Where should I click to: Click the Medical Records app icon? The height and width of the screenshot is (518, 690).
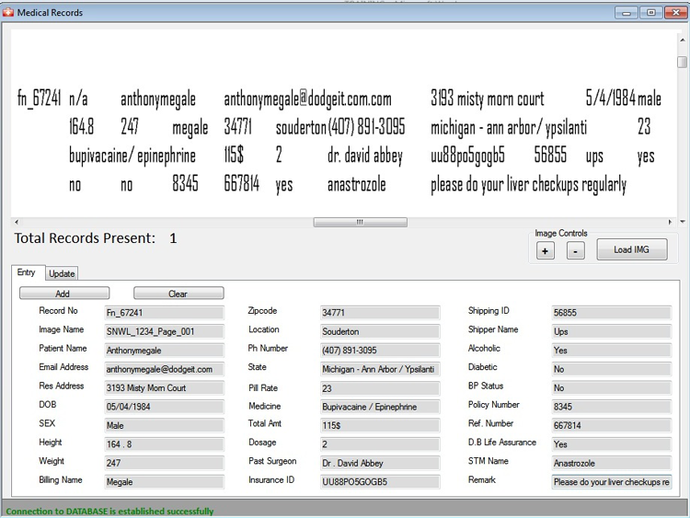(x=8, y=12)
